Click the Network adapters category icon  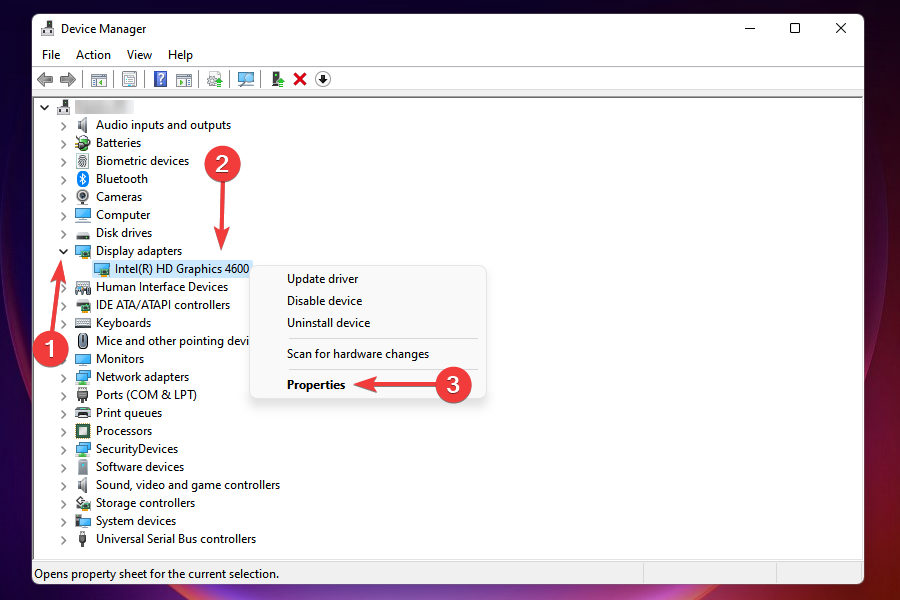(x=83, y=377)
